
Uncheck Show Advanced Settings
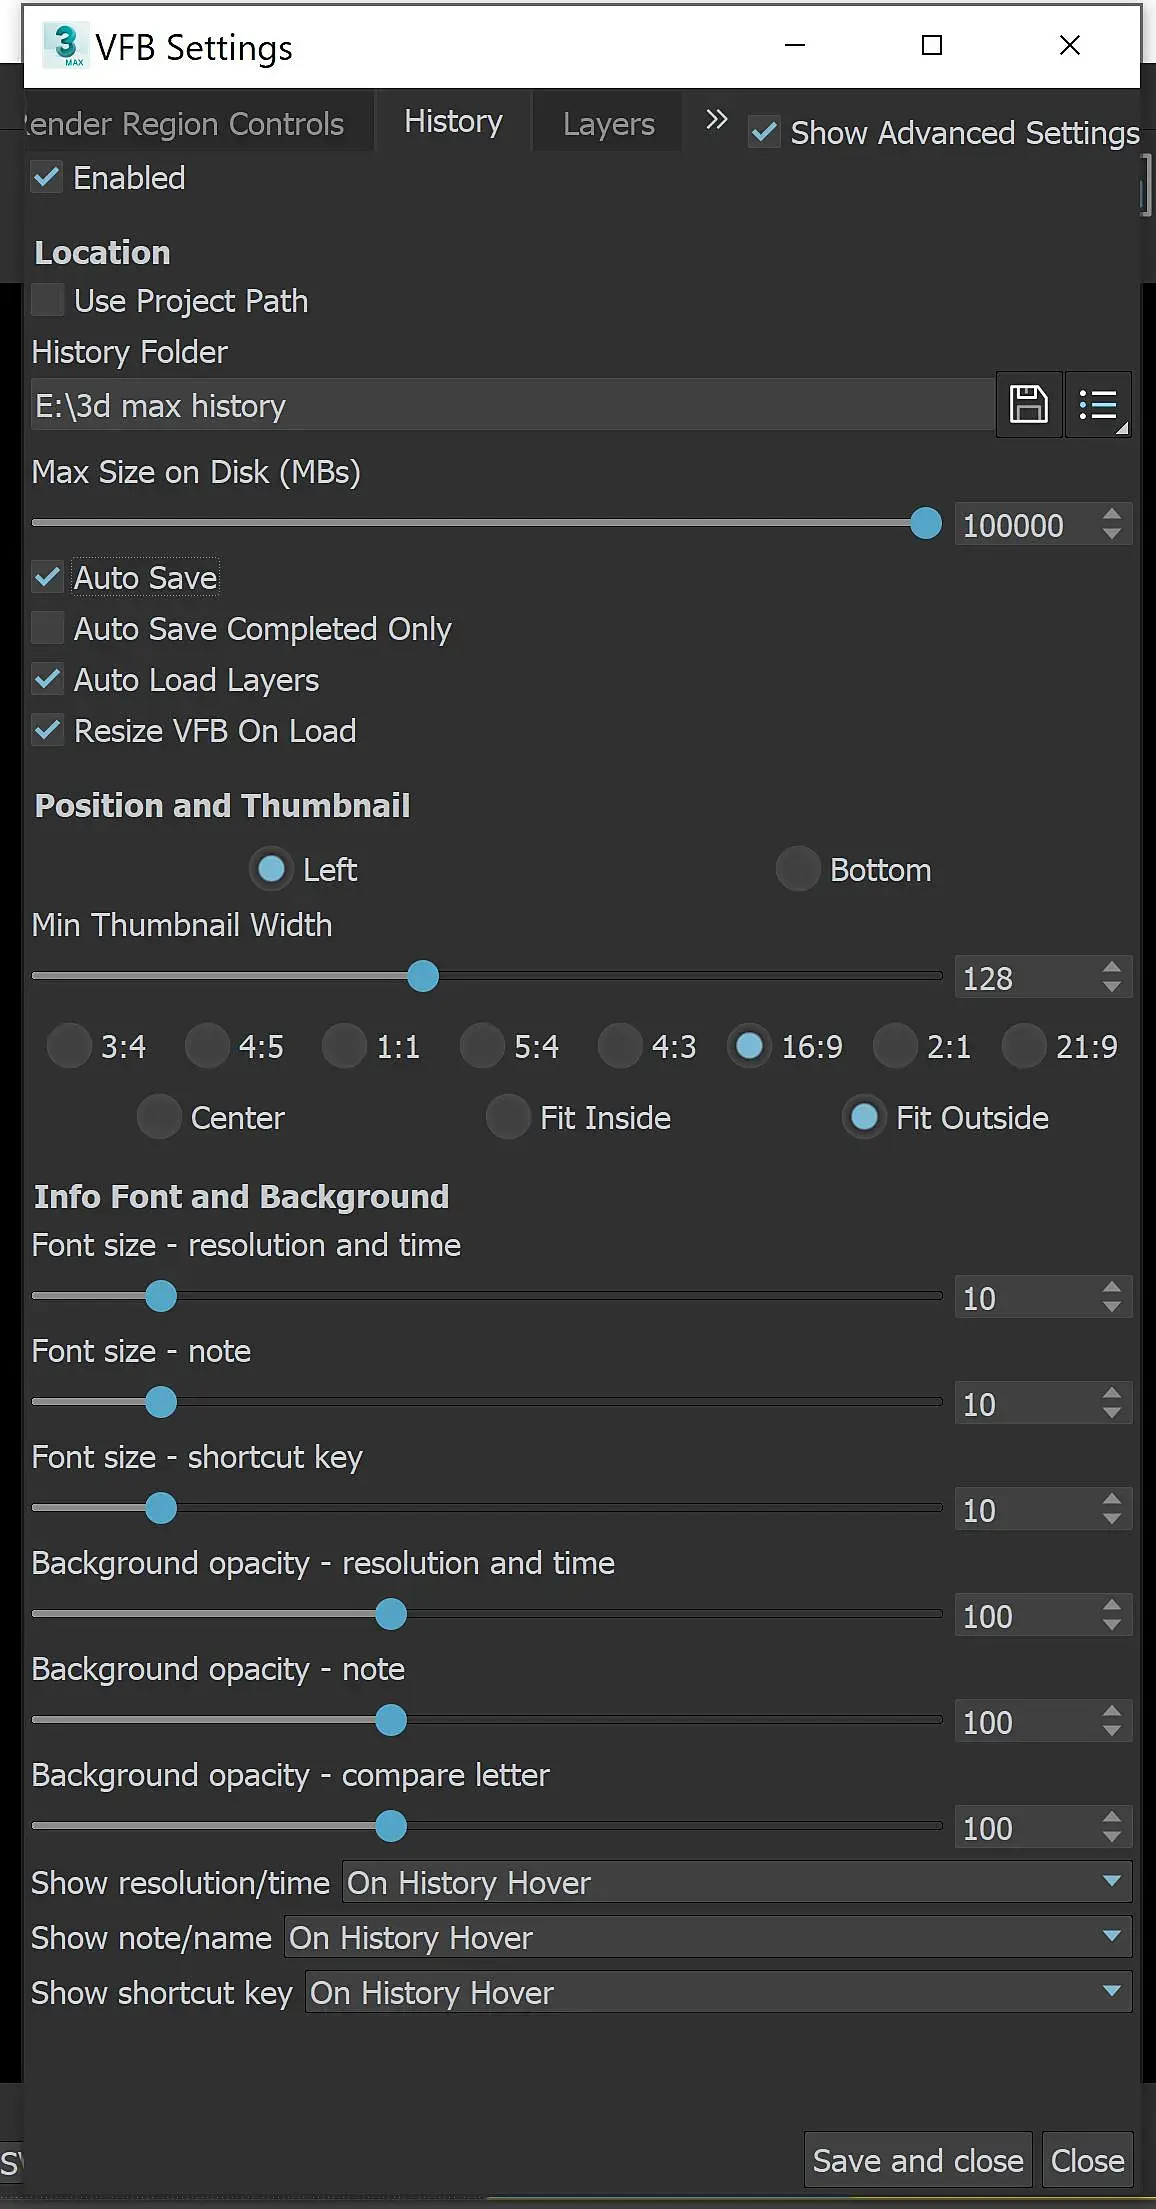tap(765, 132)
